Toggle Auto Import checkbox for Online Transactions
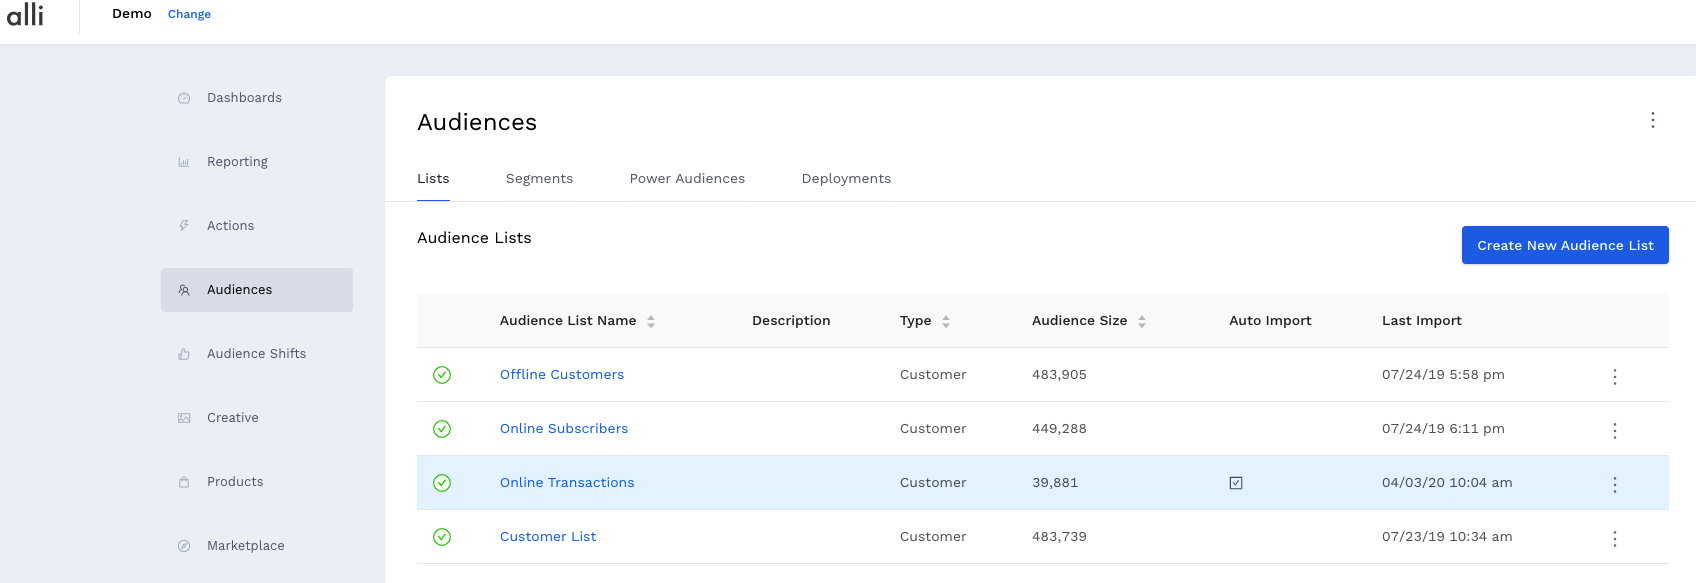Screen dimensions: 1696x583 (x=1236, y=483)
